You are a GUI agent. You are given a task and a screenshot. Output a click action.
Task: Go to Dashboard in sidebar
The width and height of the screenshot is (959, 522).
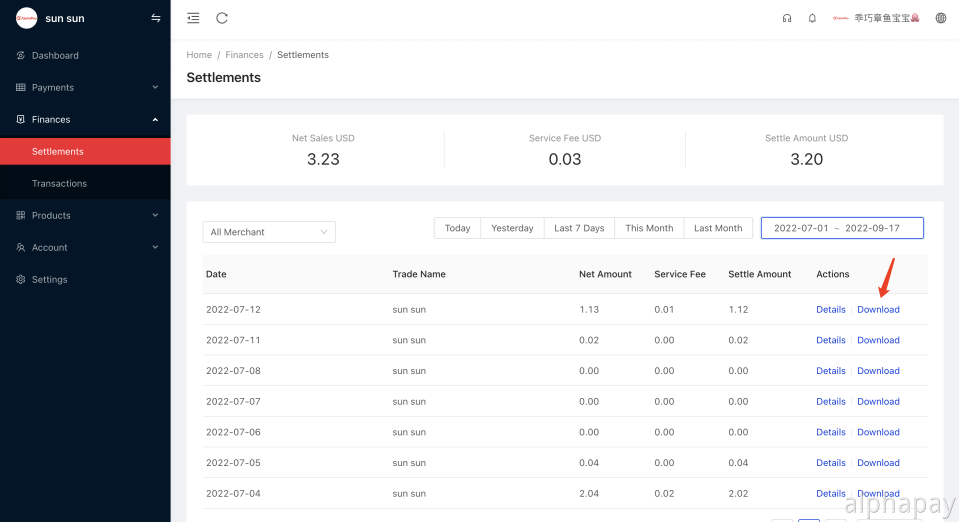coord(55,56)
